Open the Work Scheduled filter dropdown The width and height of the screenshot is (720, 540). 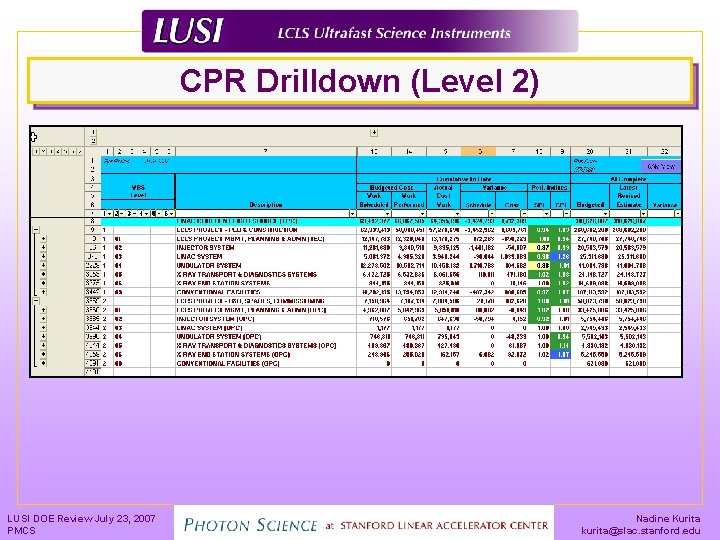pos(388,214)
